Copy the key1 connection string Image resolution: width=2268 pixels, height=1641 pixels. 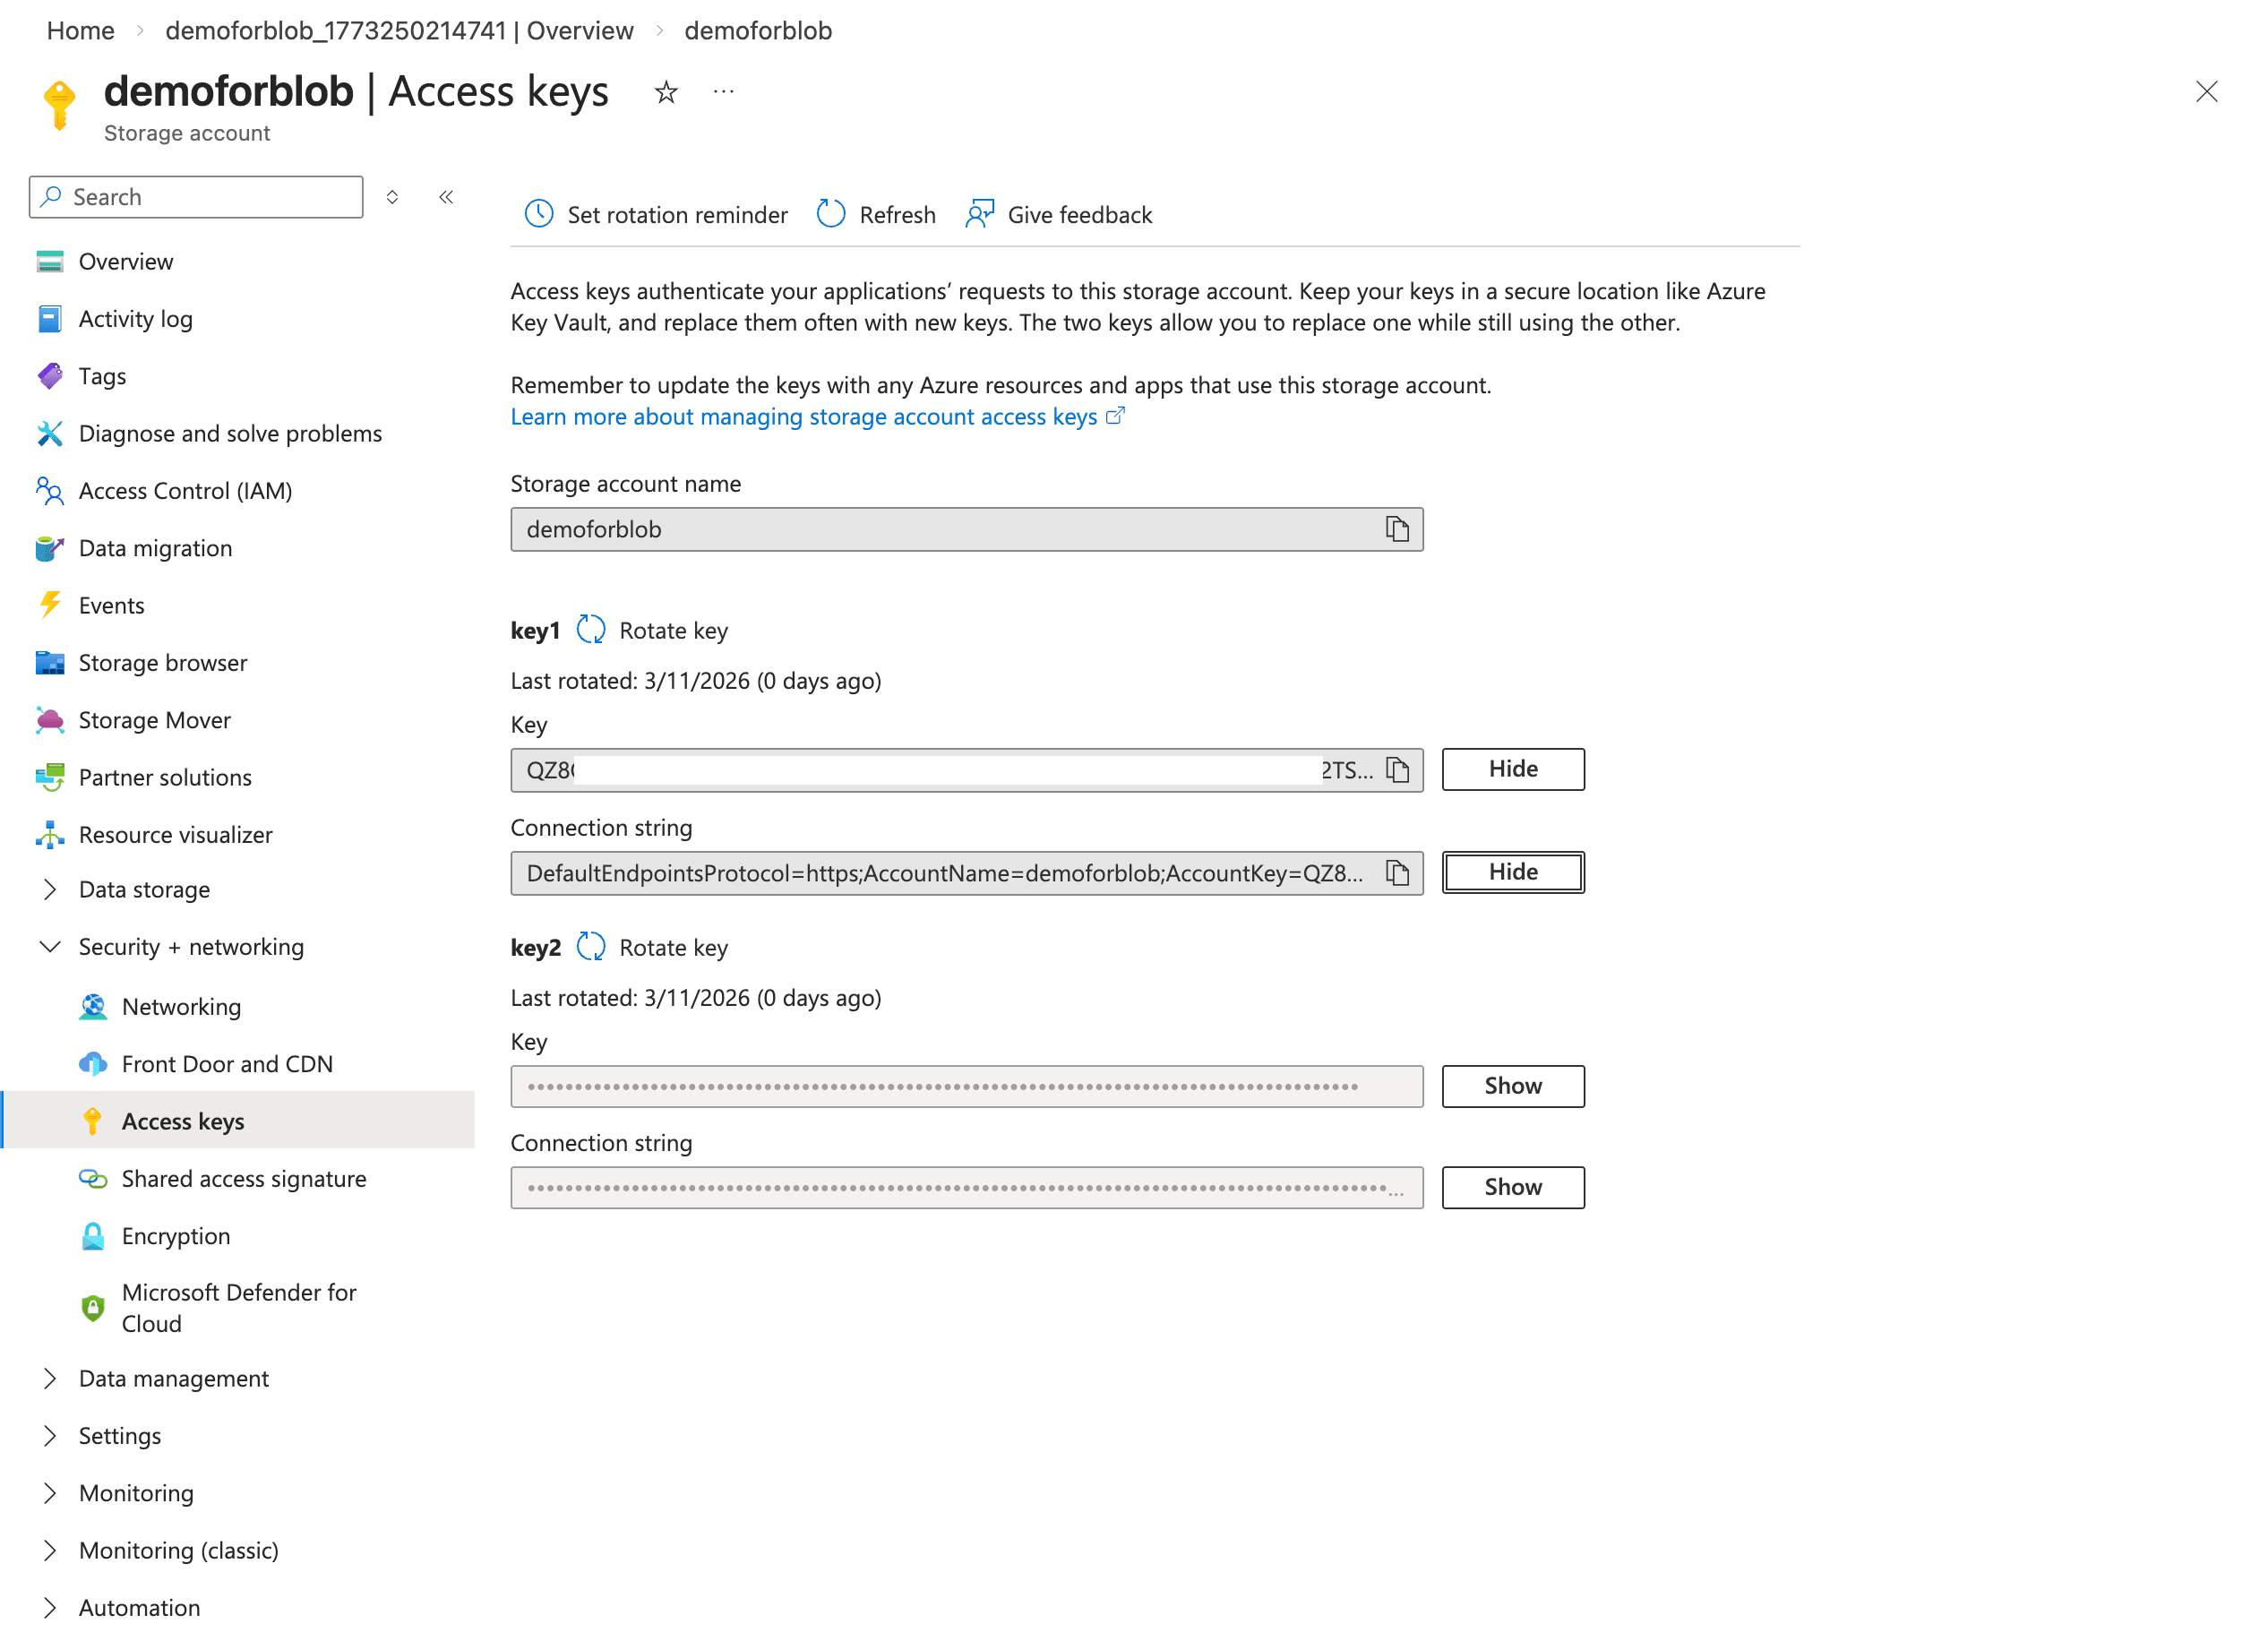pyautogui.click(x=1398, y=873)
